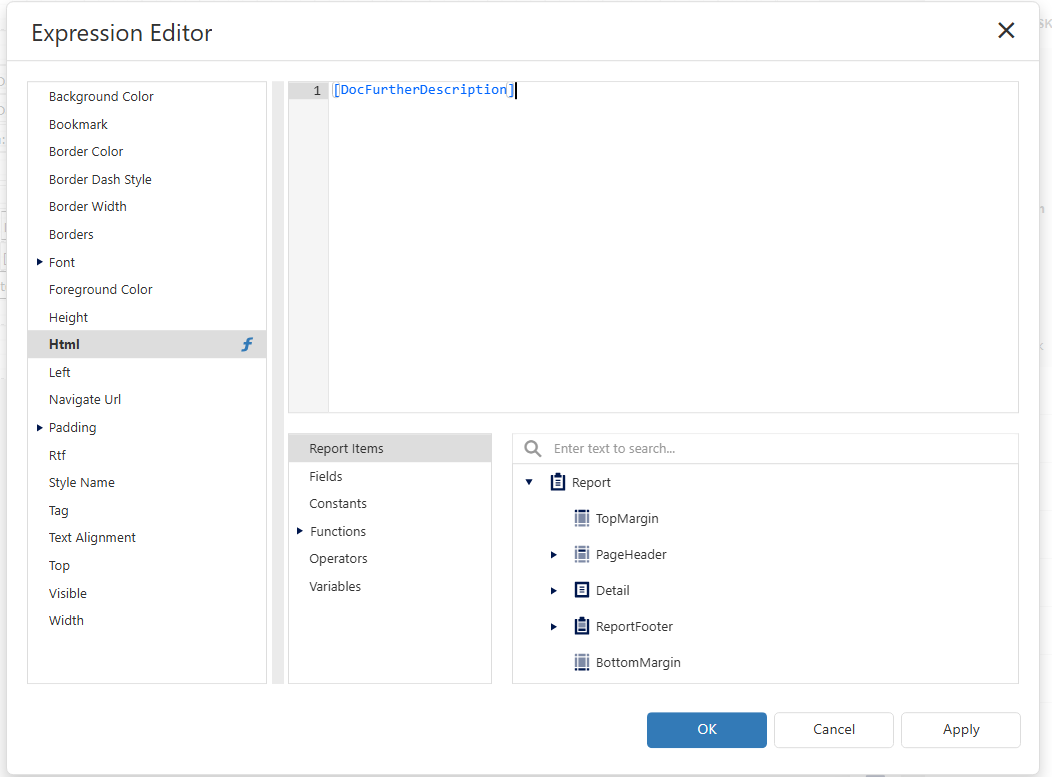This screenshot has height=777, width=1052.
Task: Click the search magnifier icon
Action: [533, 448]
